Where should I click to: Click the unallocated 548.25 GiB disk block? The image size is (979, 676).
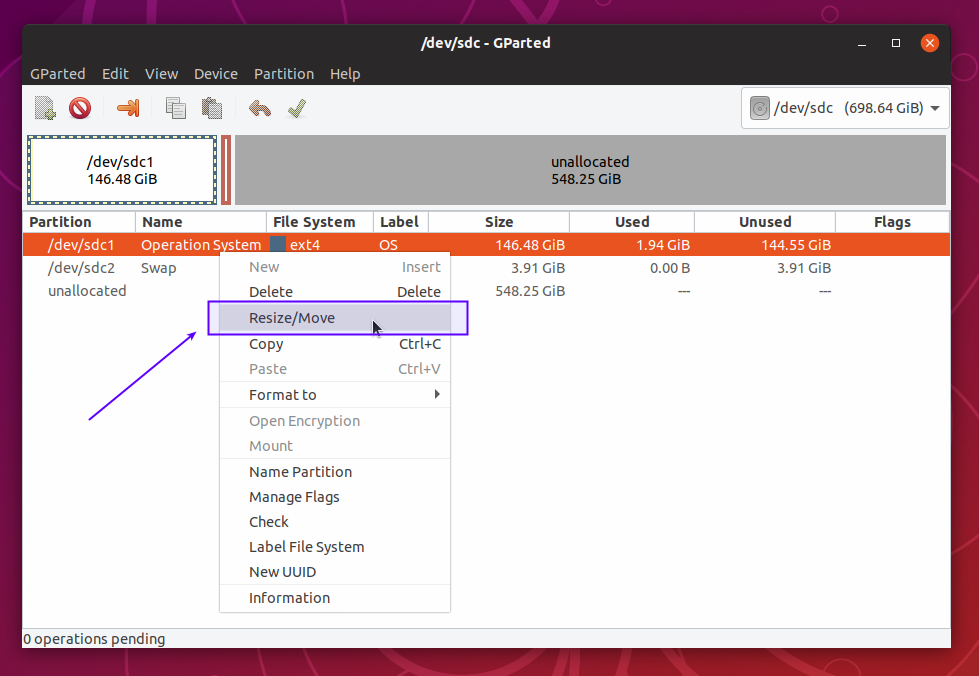tap(590, 170)
